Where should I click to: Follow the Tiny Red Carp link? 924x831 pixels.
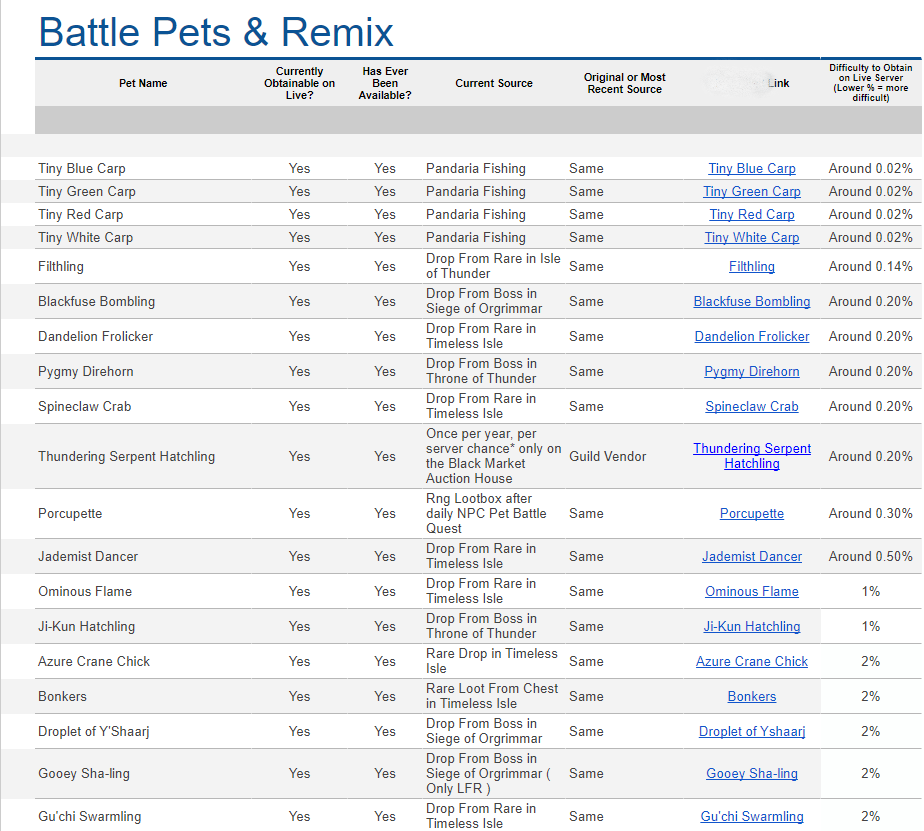click(751, 215)
